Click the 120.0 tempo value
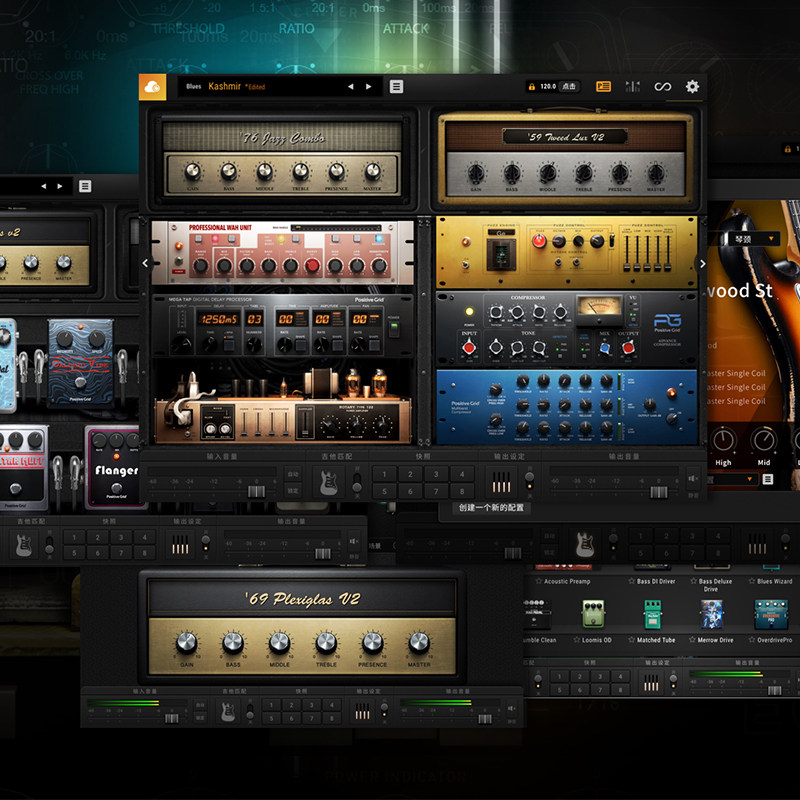The image size is (800, 800). coord(548,87)
